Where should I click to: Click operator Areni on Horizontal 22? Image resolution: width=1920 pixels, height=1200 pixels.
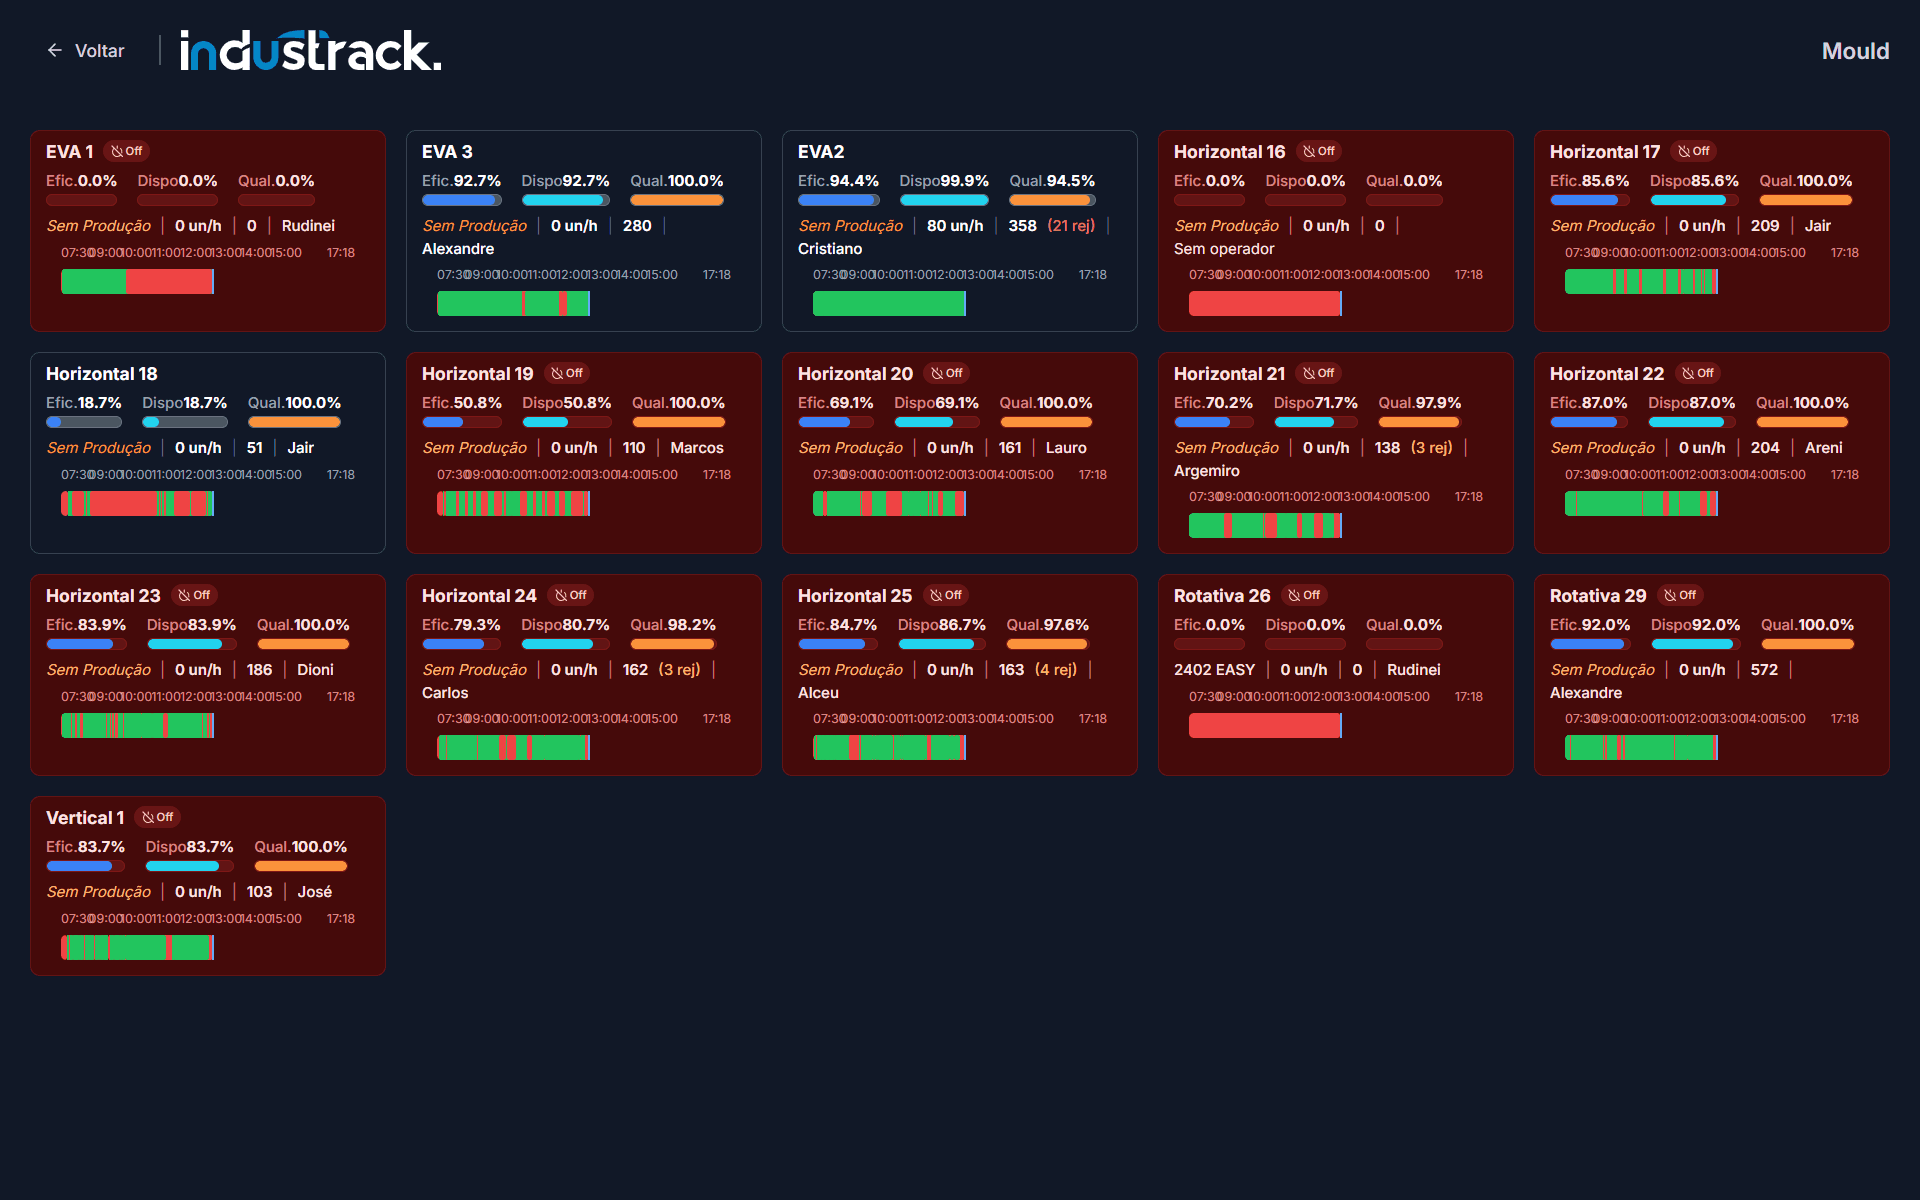1823,448
